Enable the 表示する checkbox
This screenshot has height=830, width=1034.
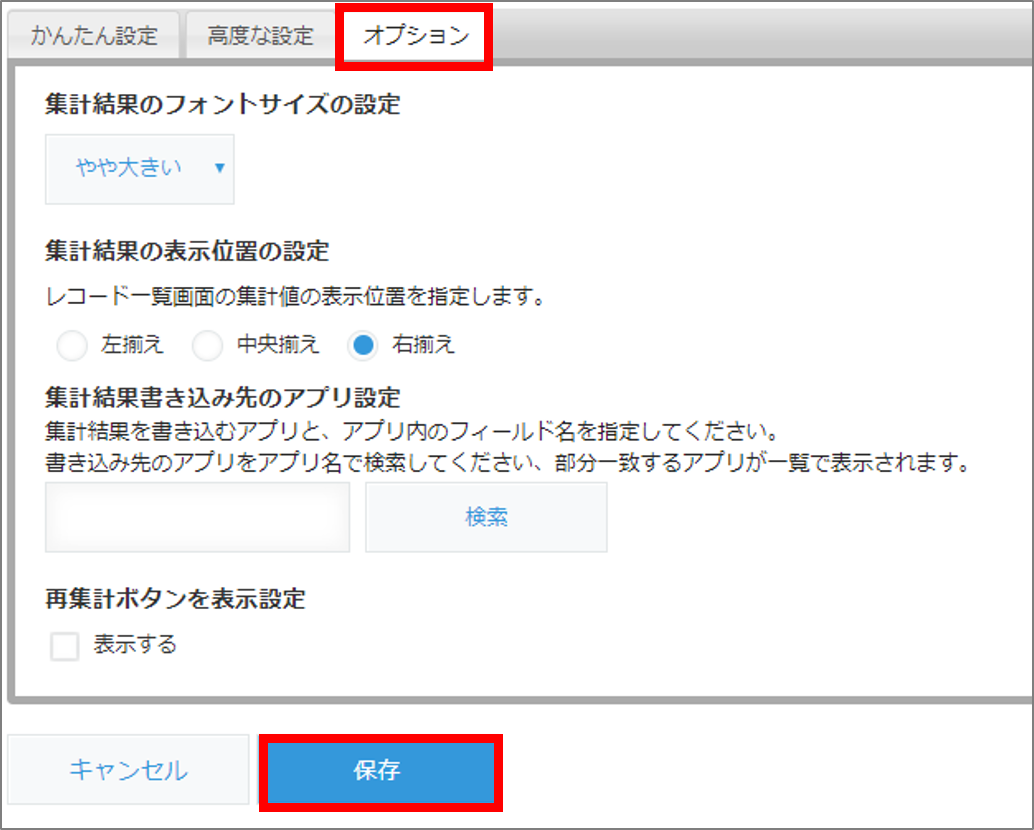pos(65,647)
